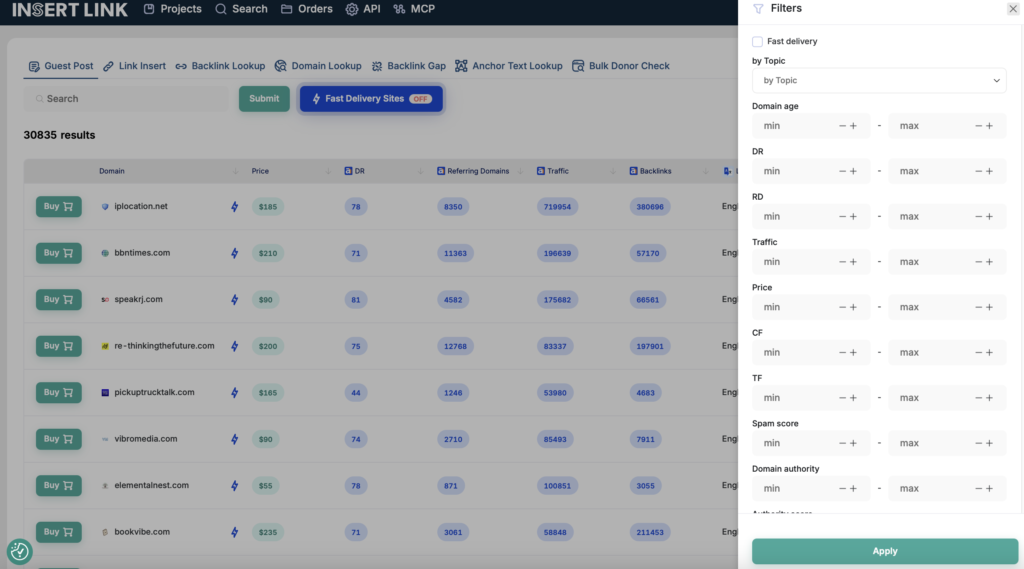Click the Submit button
This screenshot has width=1024, height=569.
coord(264,99)
